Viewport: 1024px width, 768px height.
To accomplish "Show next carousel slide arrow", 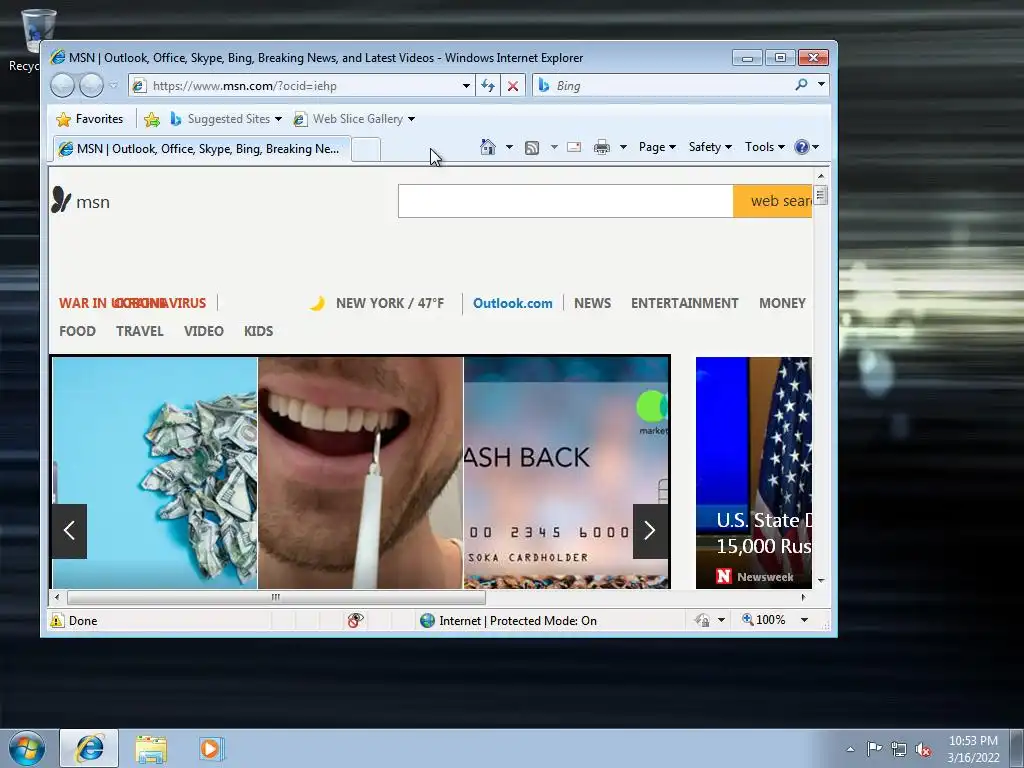I will [650, 531].
